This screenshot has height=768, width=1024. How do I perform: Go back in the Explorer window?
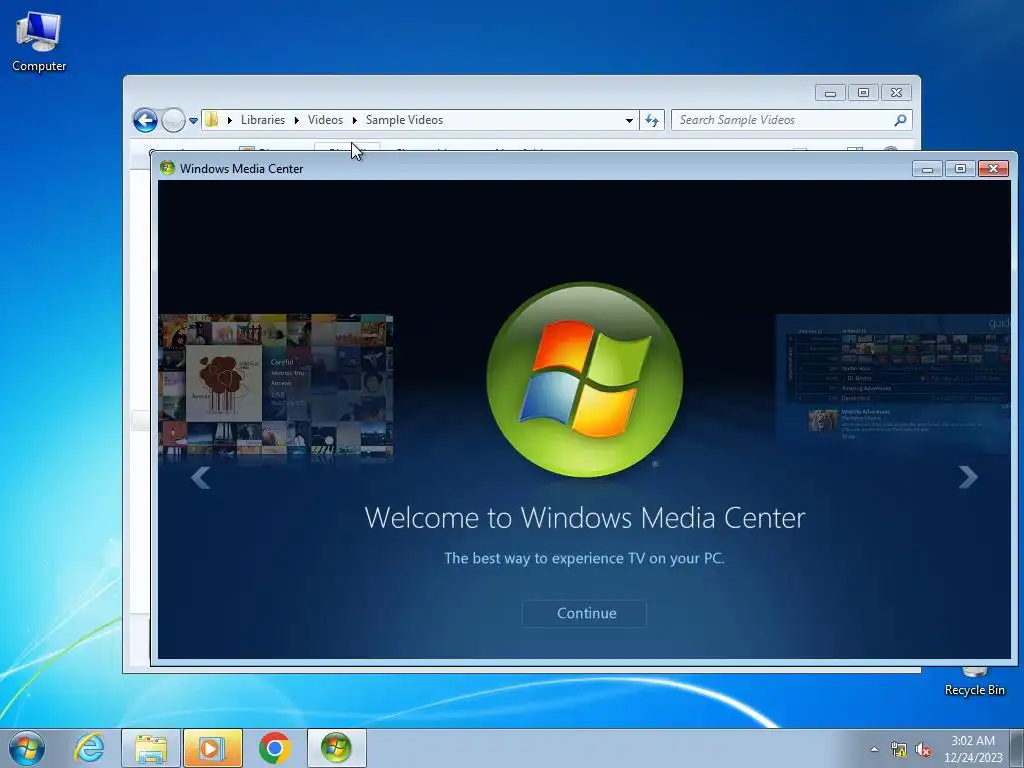click(x=145, y=120)
